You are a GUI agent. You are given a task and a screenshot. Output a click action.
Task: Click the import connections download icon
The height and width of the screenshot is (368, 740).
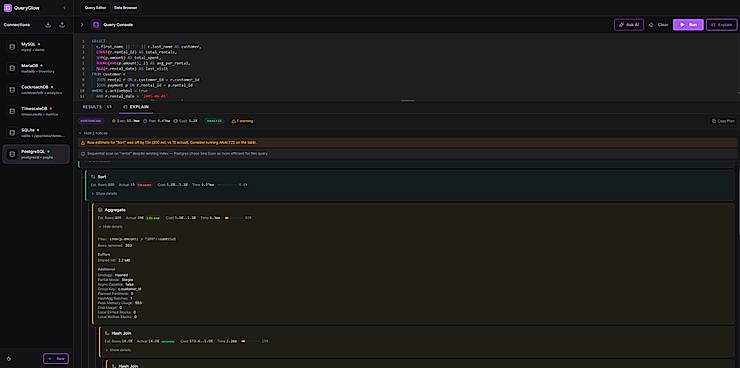pos(48,25)
